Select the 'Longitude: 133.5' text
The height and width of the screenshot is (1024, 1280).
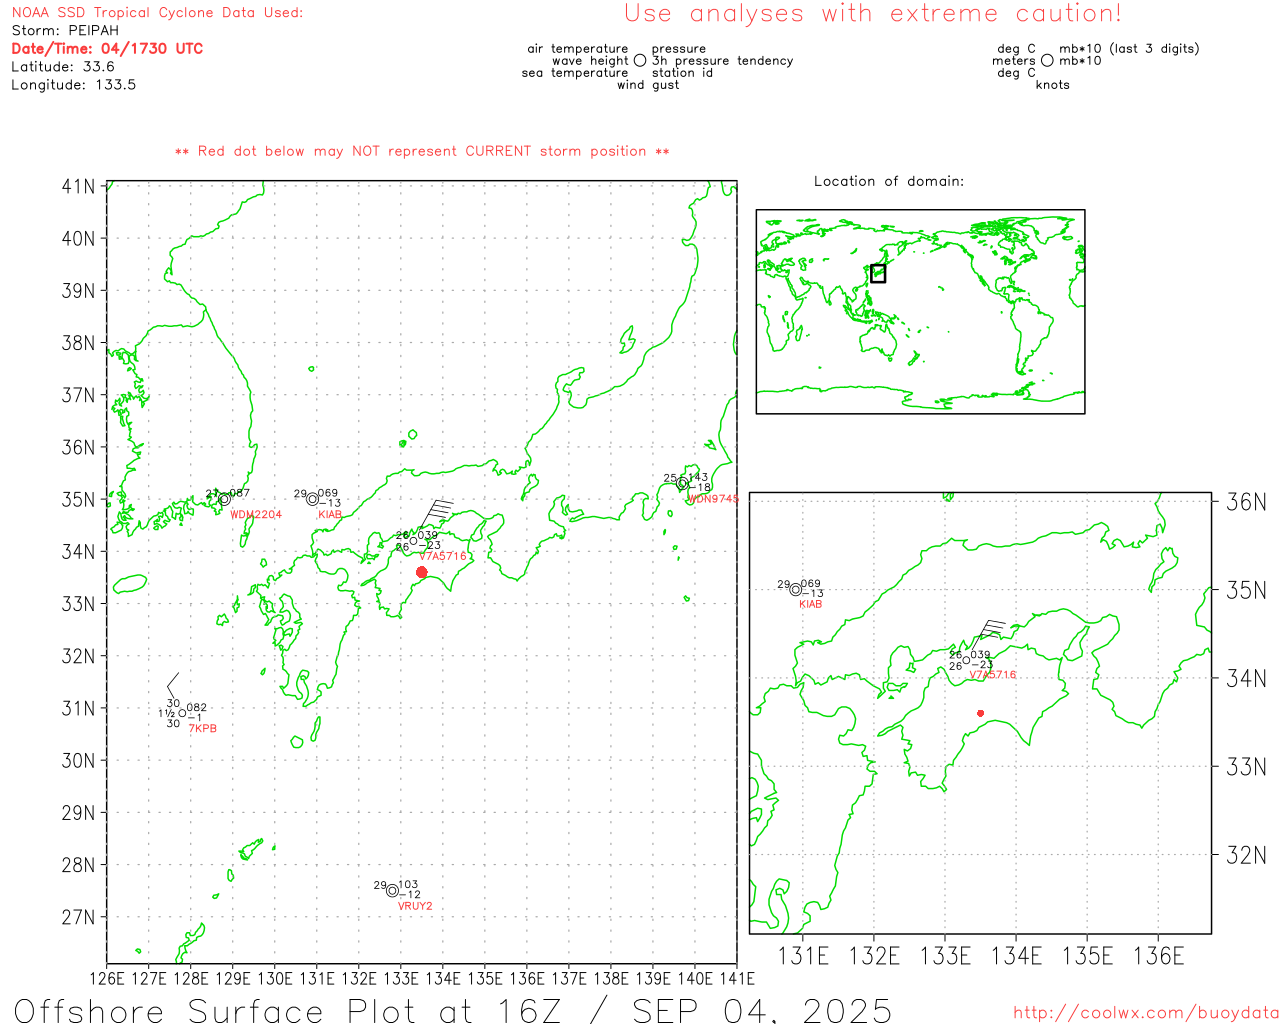point(74,85)
